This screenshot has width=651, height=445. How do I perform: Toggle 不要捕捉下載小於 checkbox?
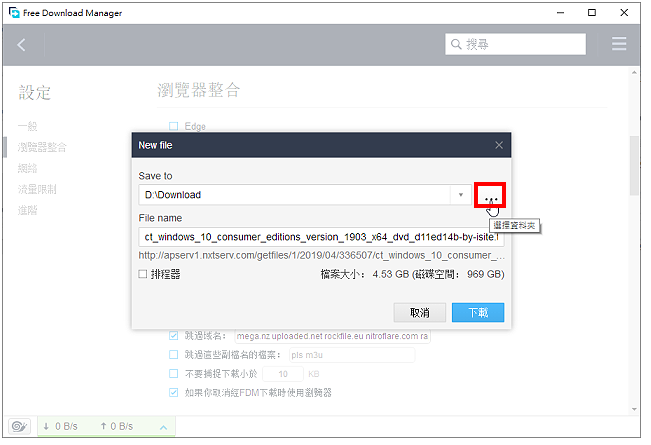pos(174,374)
